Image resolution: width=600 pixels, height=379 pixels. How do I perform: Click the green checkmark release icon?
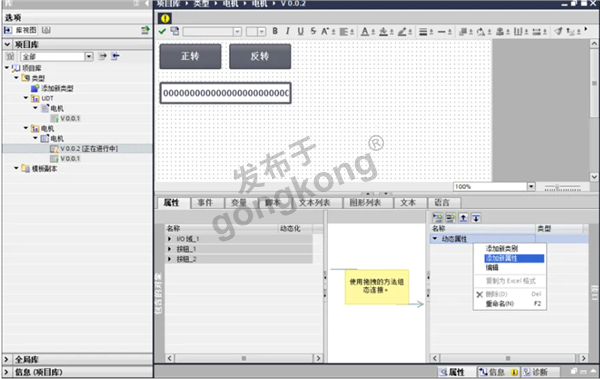[162, 31]
